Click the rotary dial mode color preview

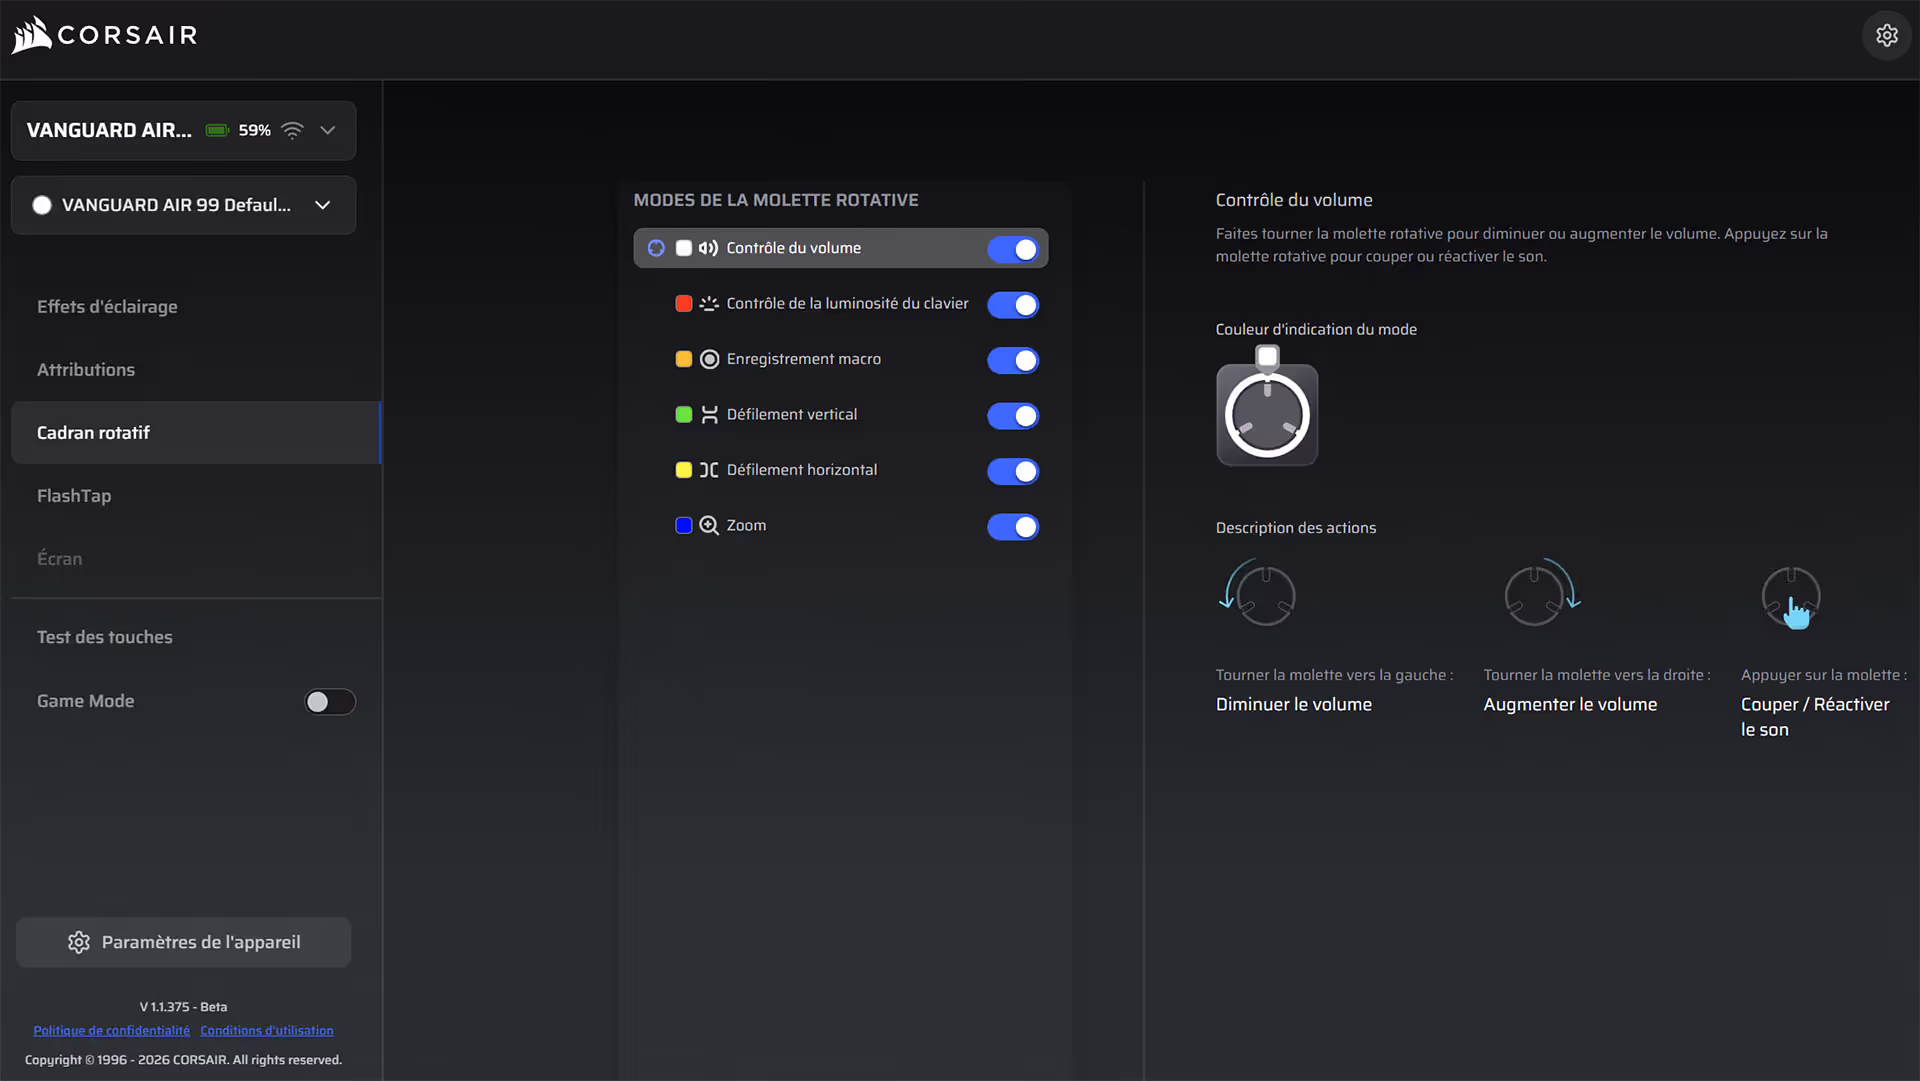coord(1267,415)
